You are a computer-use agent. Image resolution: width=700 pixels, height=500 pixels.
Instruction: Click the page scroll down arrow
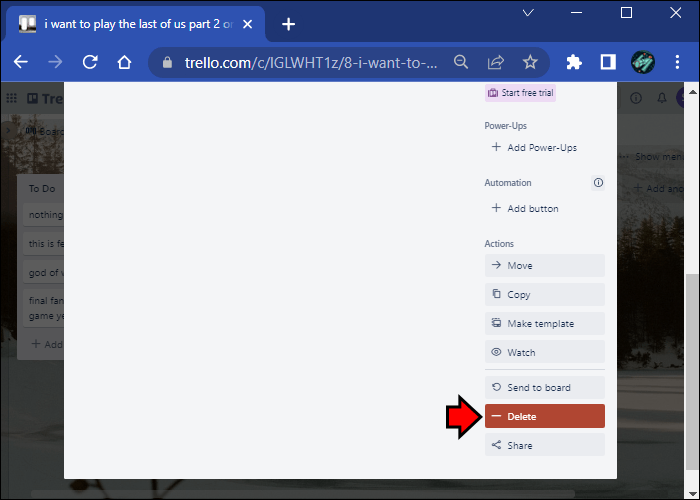pos(692,494)
